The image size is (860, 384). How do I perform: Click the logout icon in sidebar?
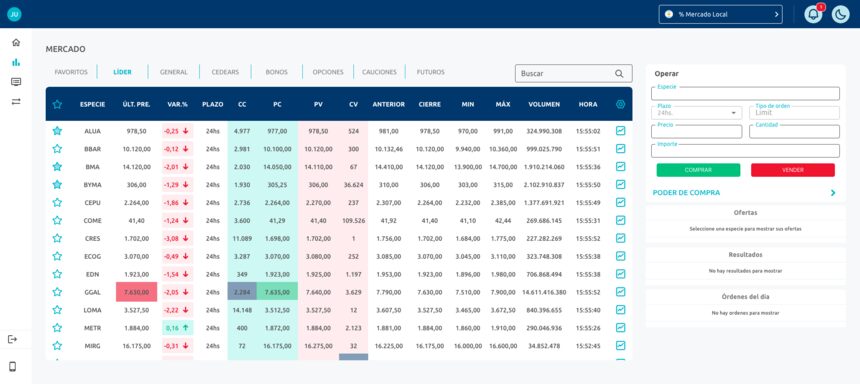(x=13, y=340)
